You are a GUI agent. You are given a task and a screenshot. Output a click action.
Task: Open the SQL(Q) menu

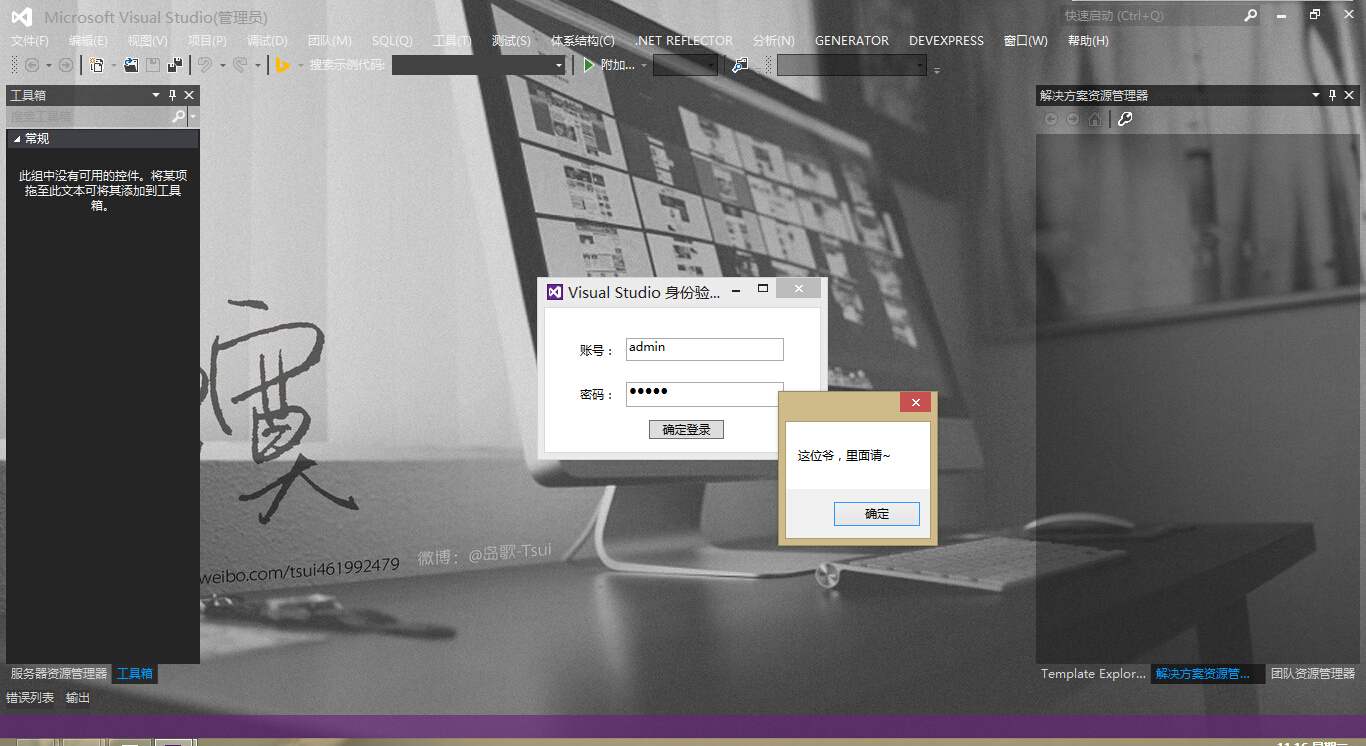(392, 41)
